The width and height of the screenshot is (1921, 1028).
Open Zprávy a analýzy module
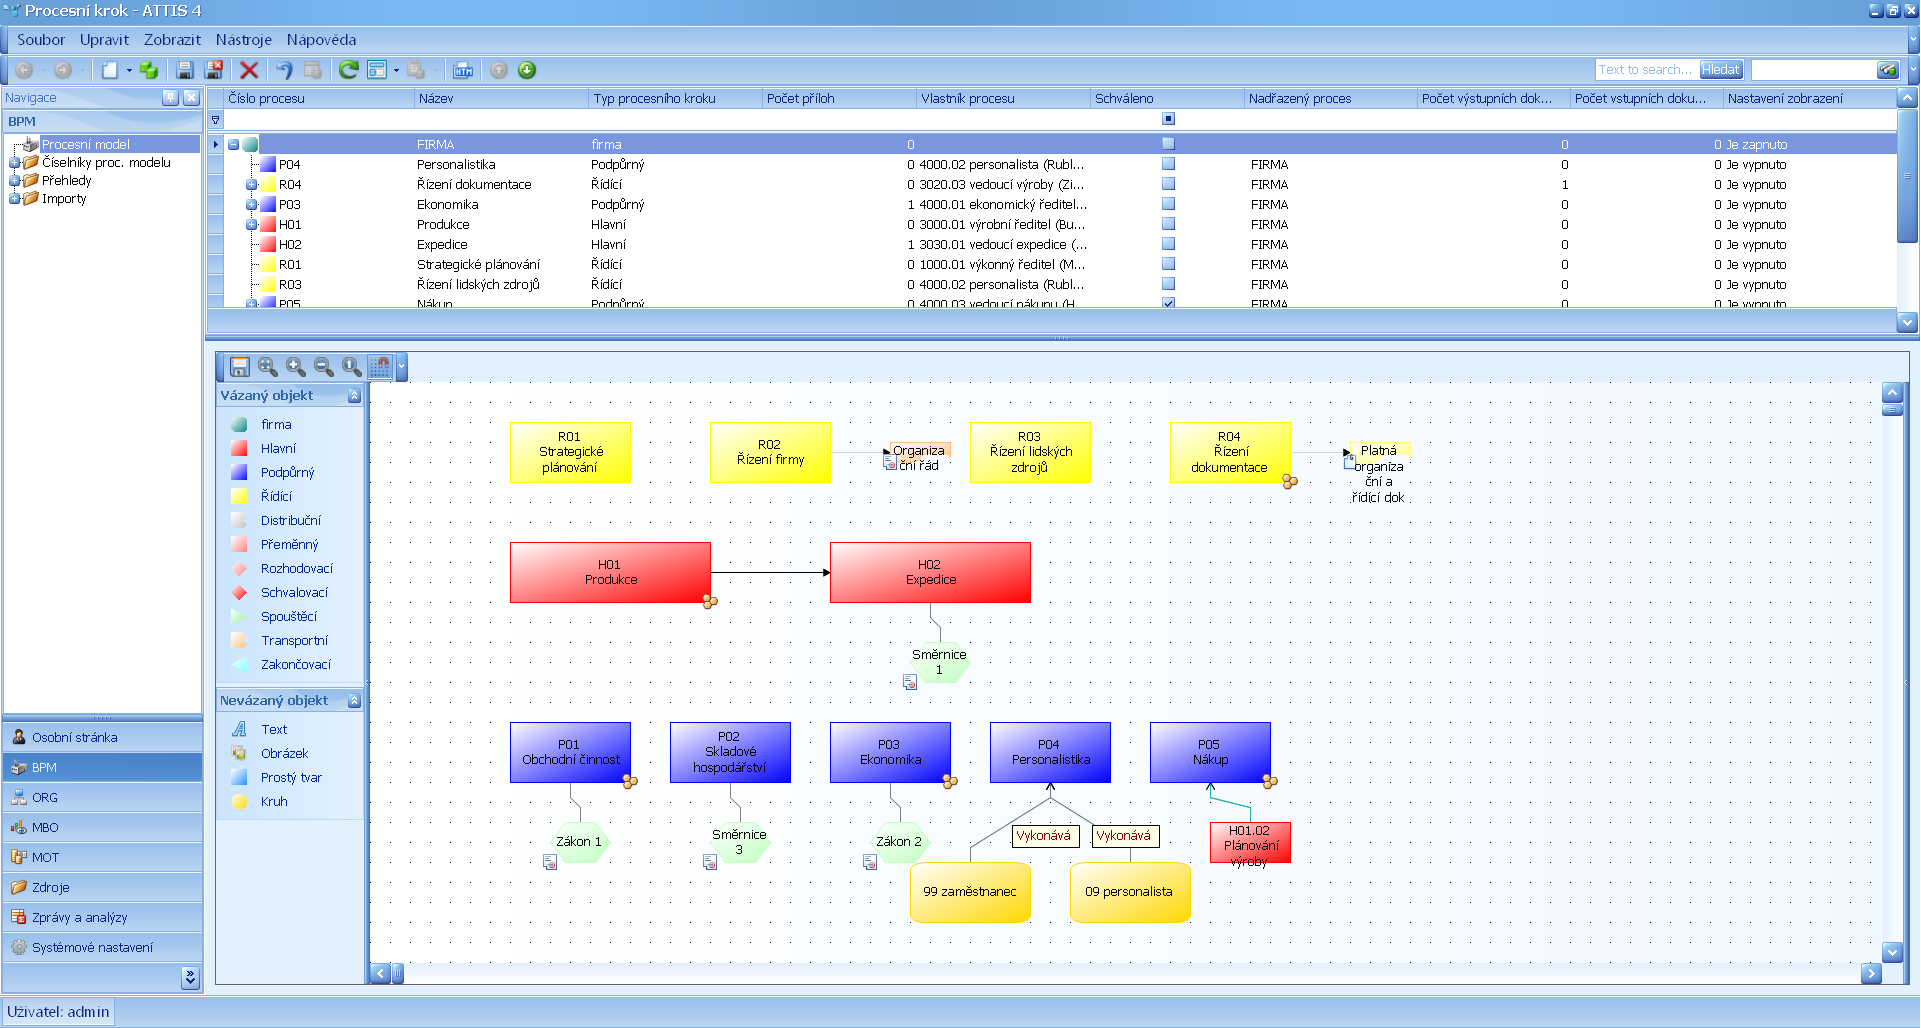pos(102,917)
